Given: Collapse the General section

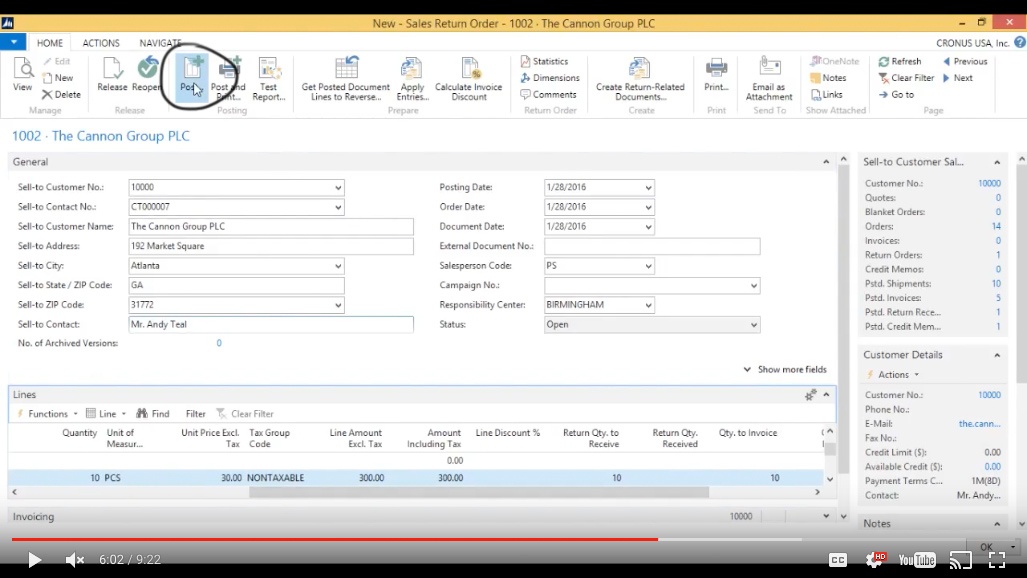Looking at the screenshot, I should (826, 162).
